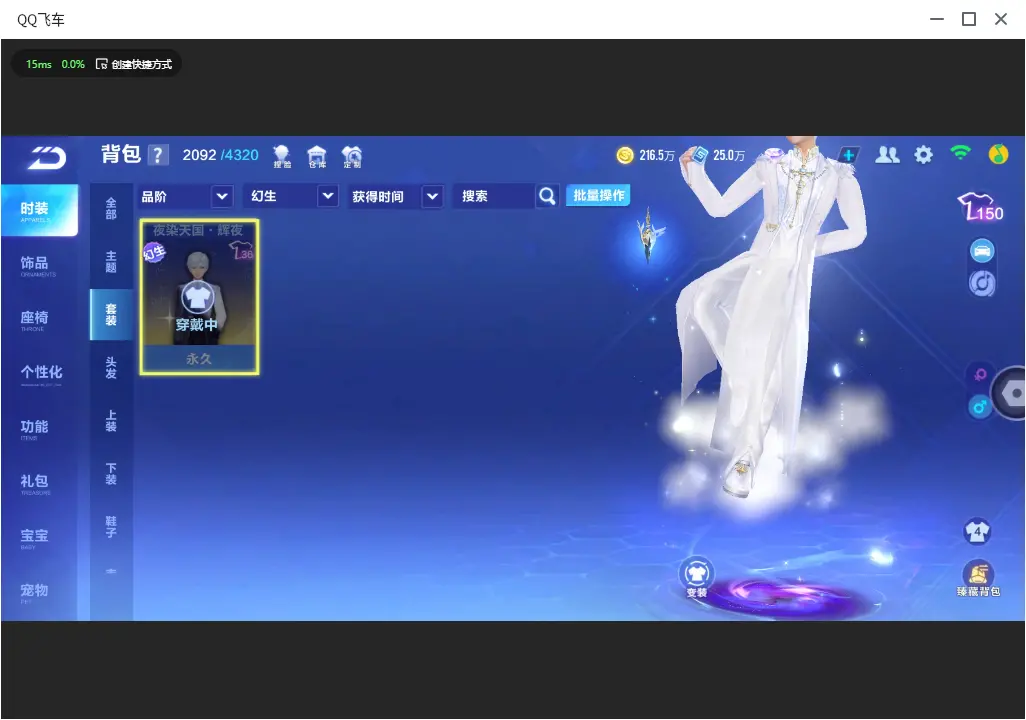Open the 捏脸 face-sculpt icon
Image resolution: width=1026 pixels, height=720 pixels.
(x=282, y=156)
